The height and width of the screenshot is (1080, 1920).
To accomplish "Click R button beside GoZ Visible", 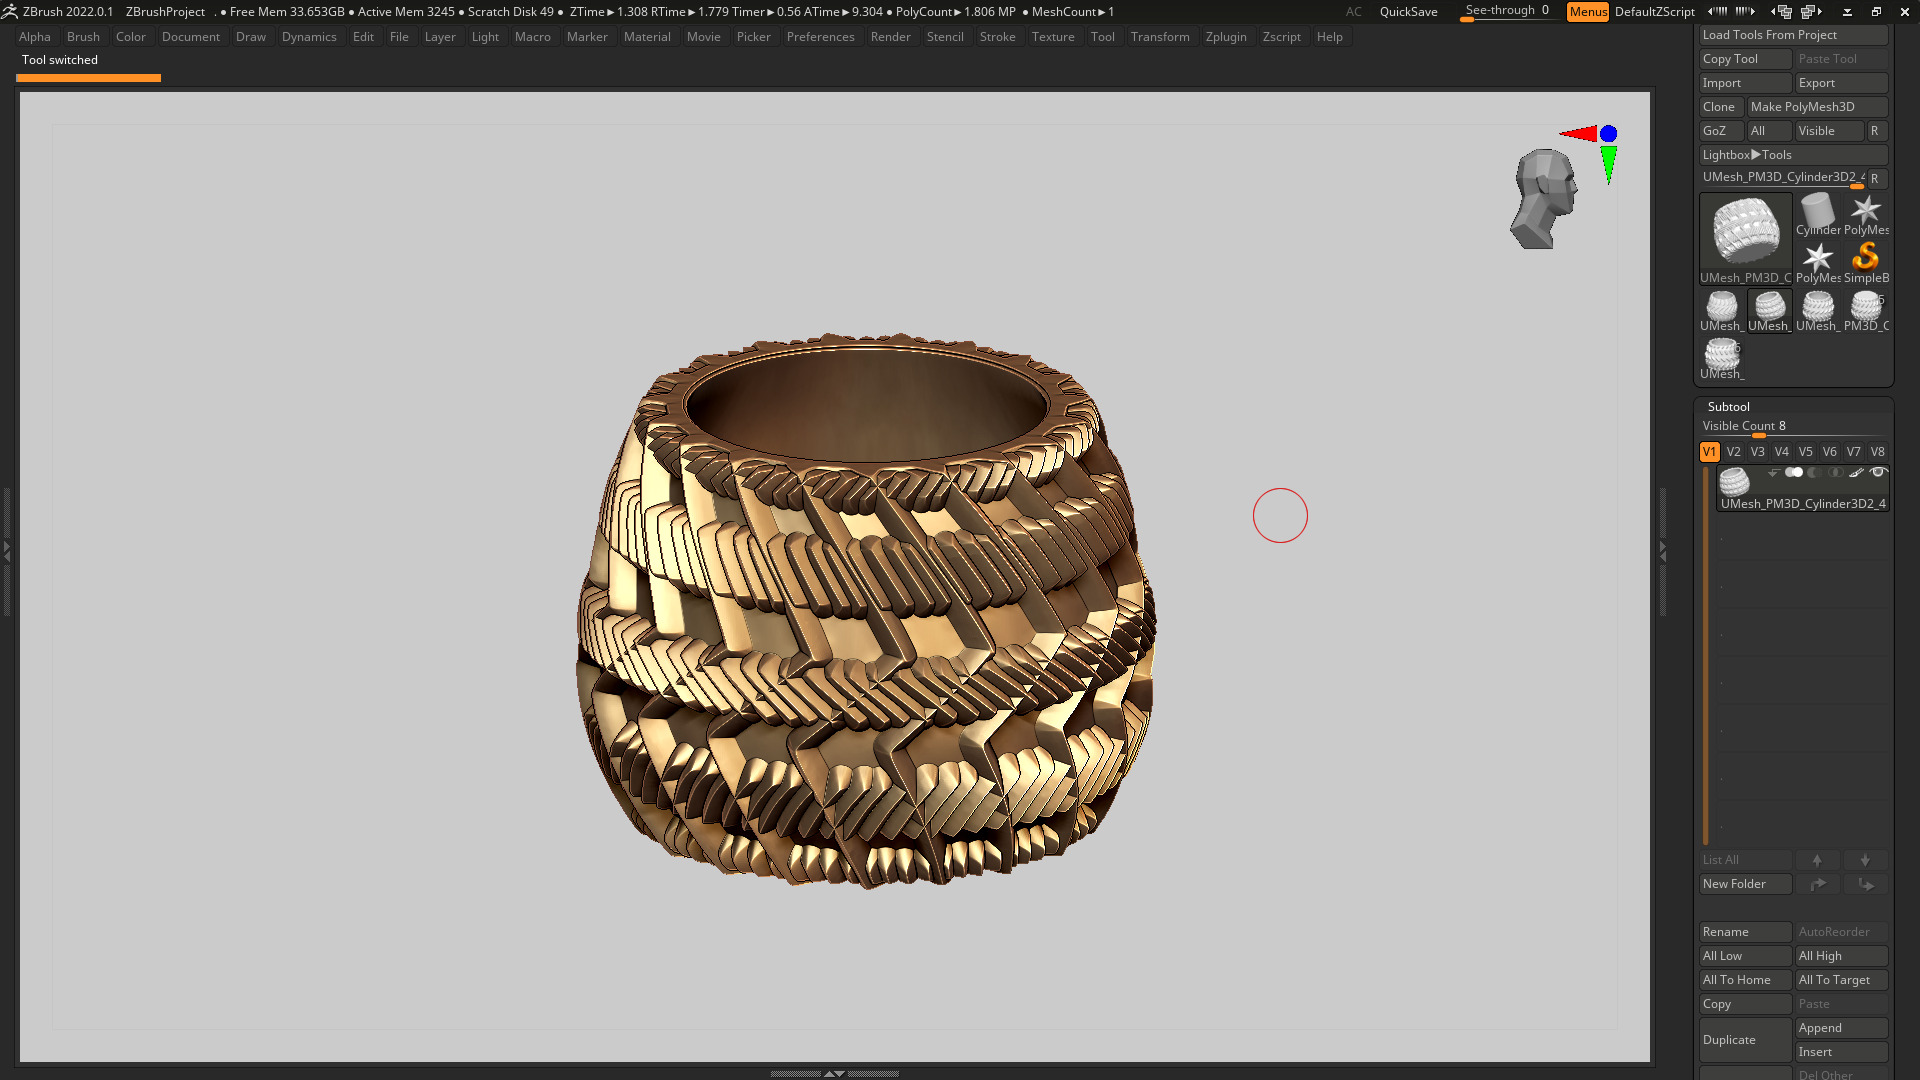I will click(x=1877, y=131).
